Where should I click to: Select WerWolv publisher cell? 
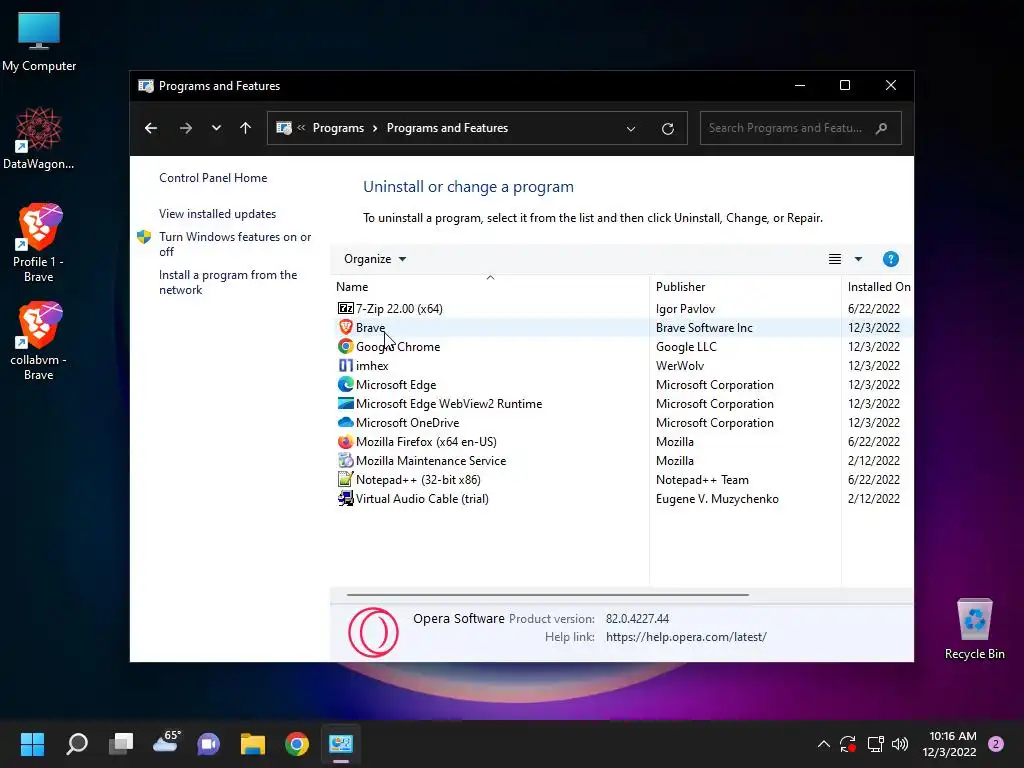[x=680, y=366]
